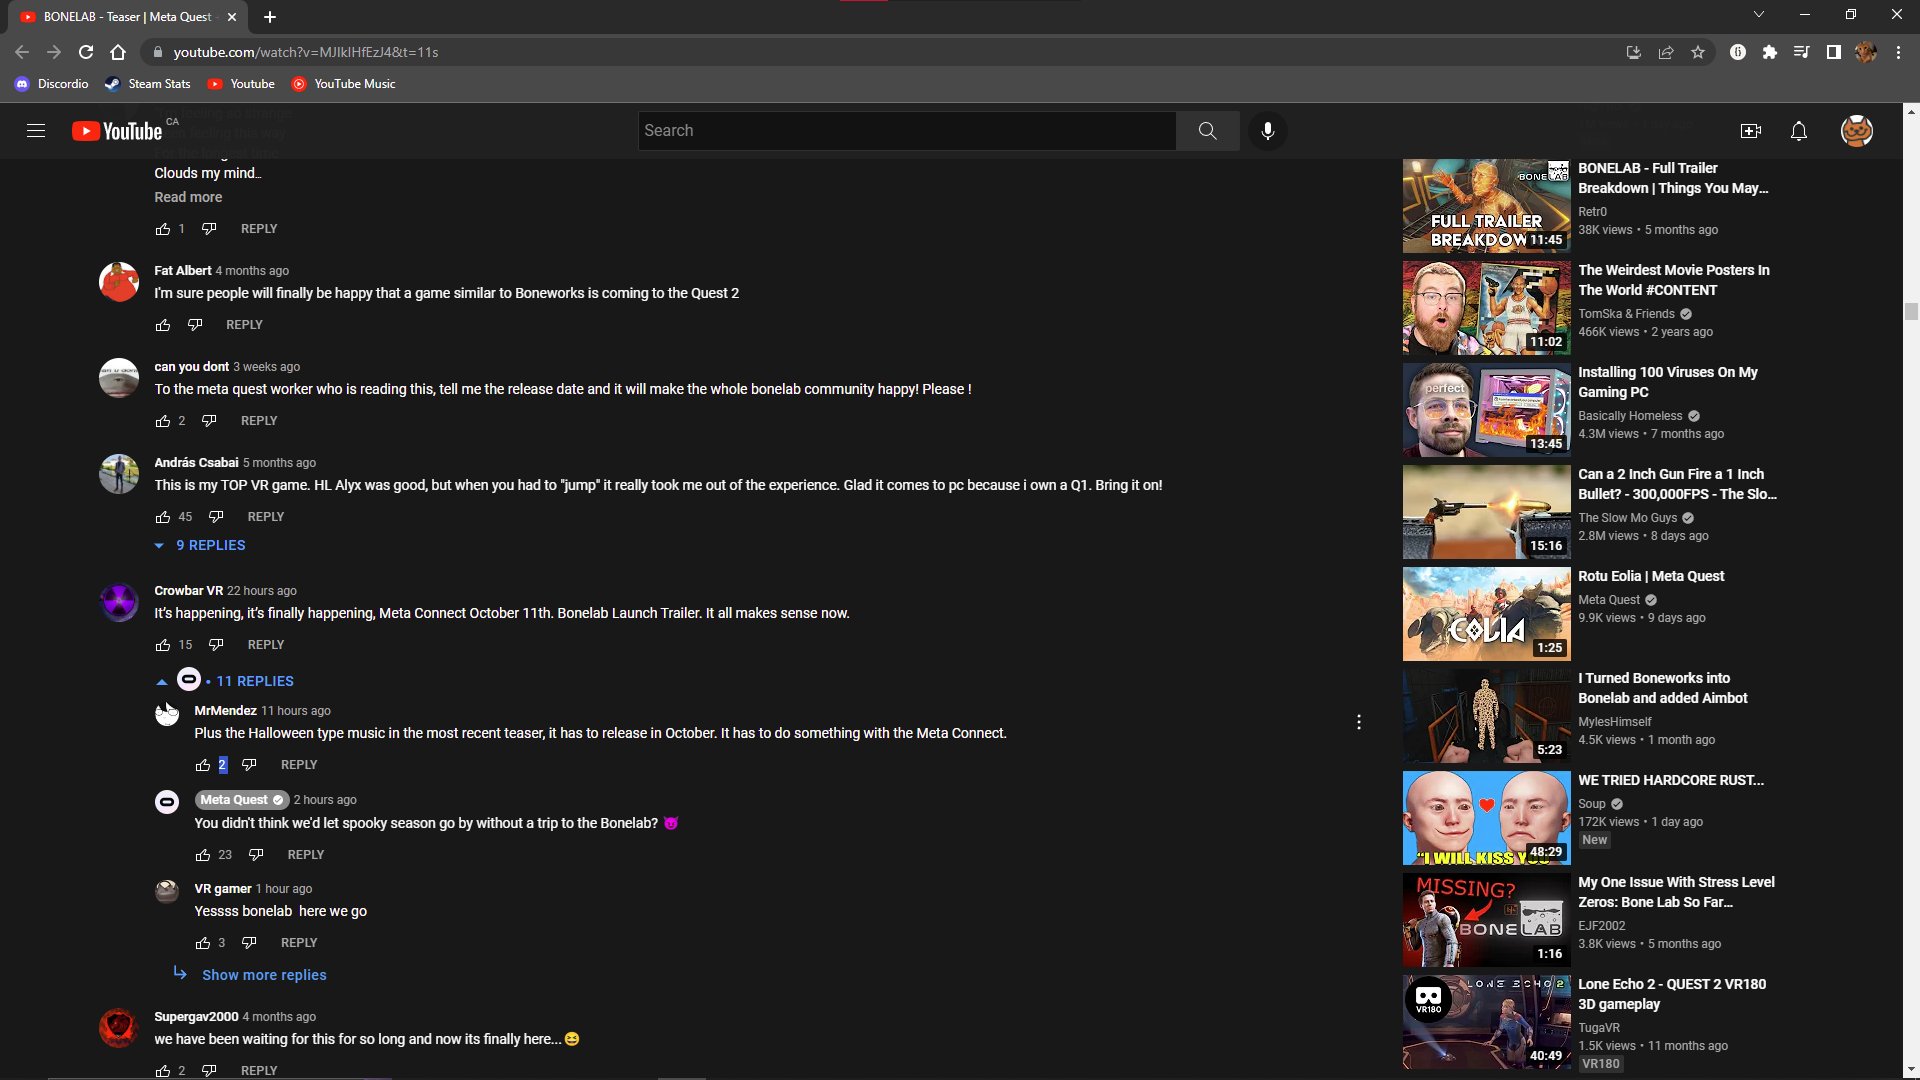Click the page vertical scrollbar thumb
This screenshot has height=1080, width=1920.
pos(1911,312)
